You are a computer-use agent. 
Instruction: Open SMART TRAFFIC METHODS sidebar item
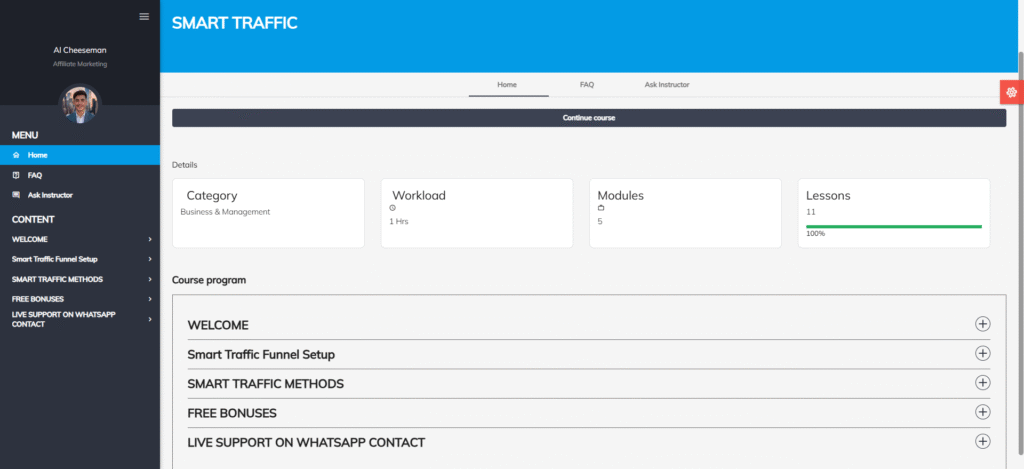pos(80,280)
